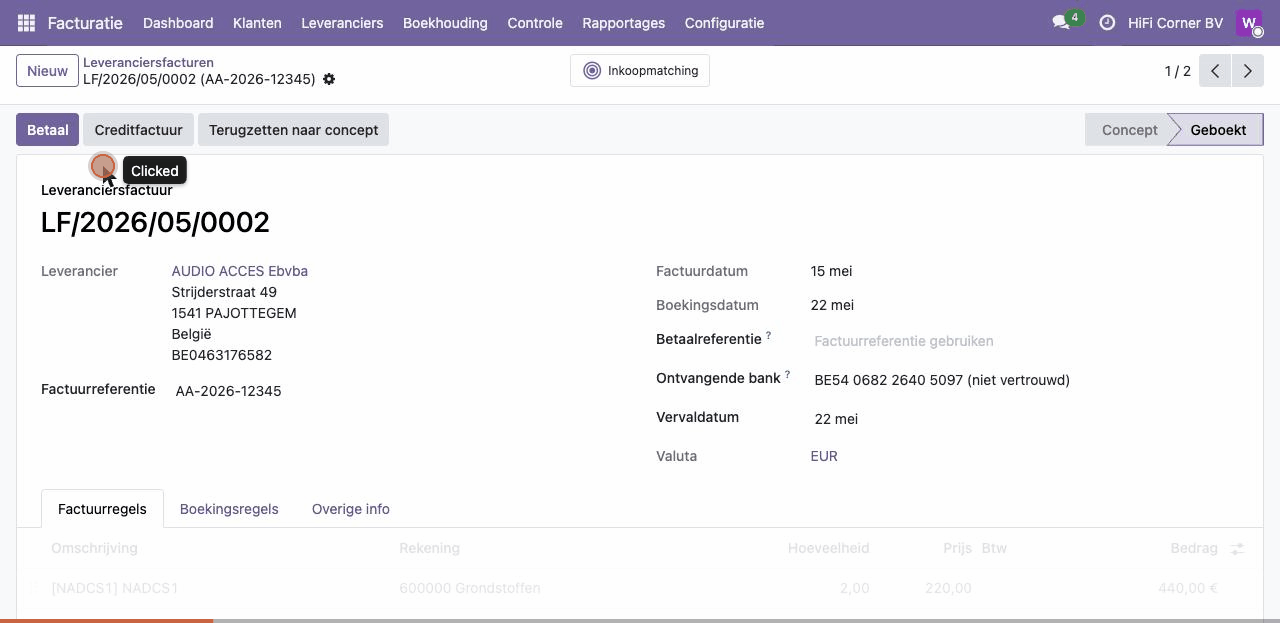
Task: Click the Nieuw button
Action: click(47, 71)
